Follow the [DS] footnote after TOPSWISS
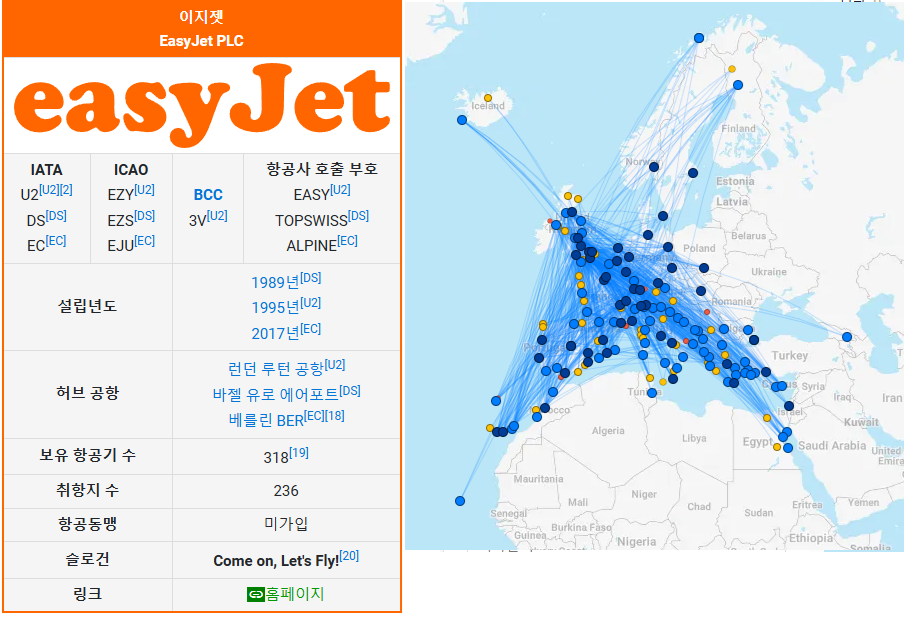The image size is (904, 628). tap(358, 216)
